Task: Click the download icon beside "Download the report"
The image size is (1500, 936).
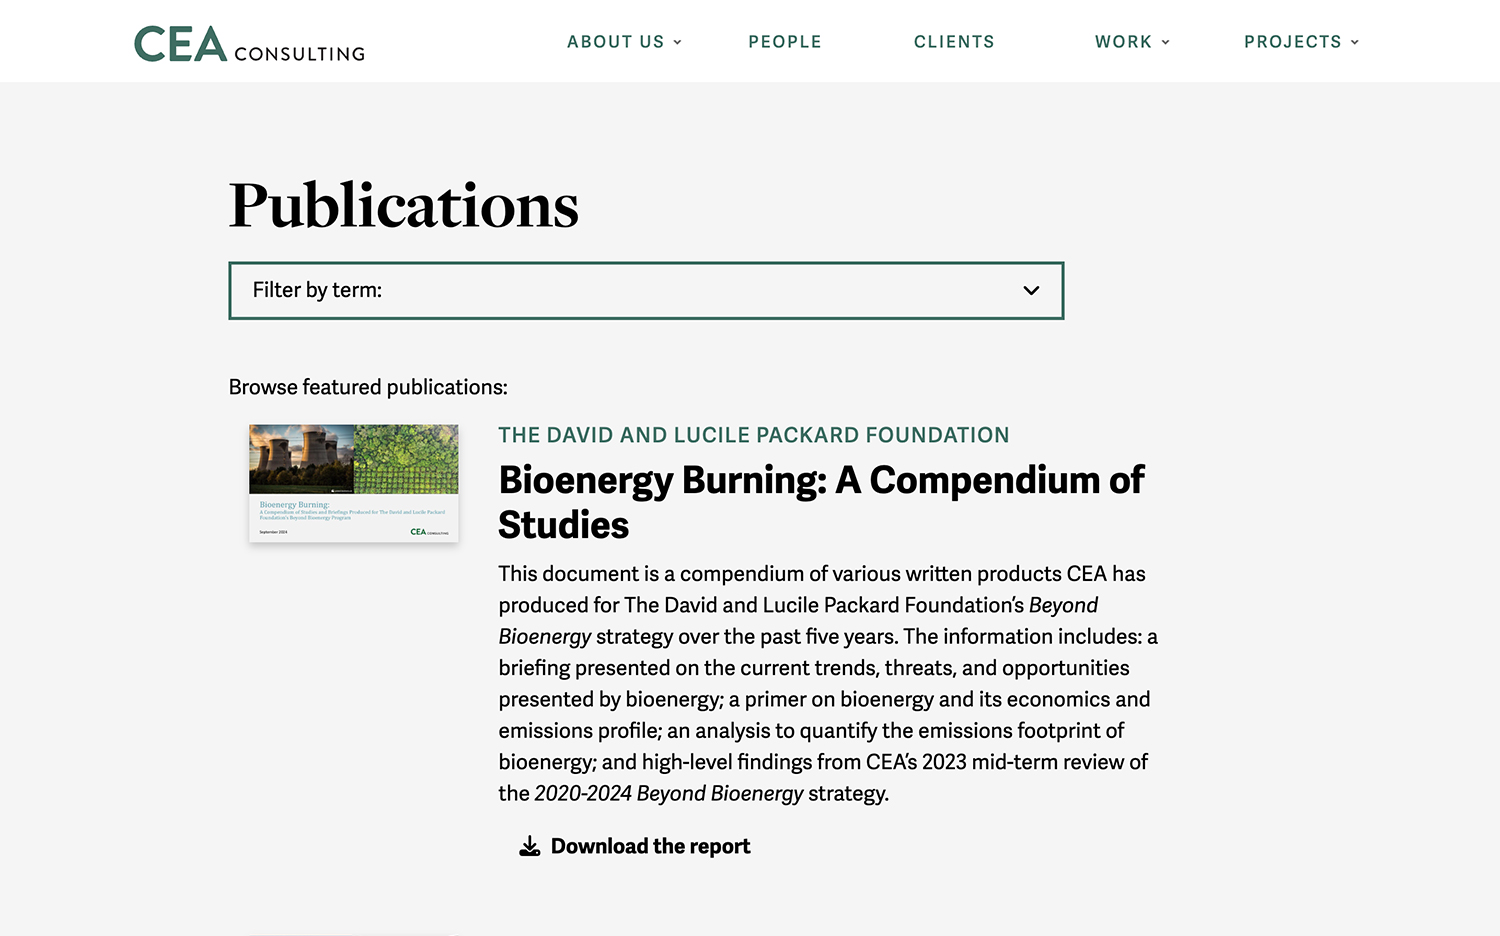Action: [x=527, y=845]
